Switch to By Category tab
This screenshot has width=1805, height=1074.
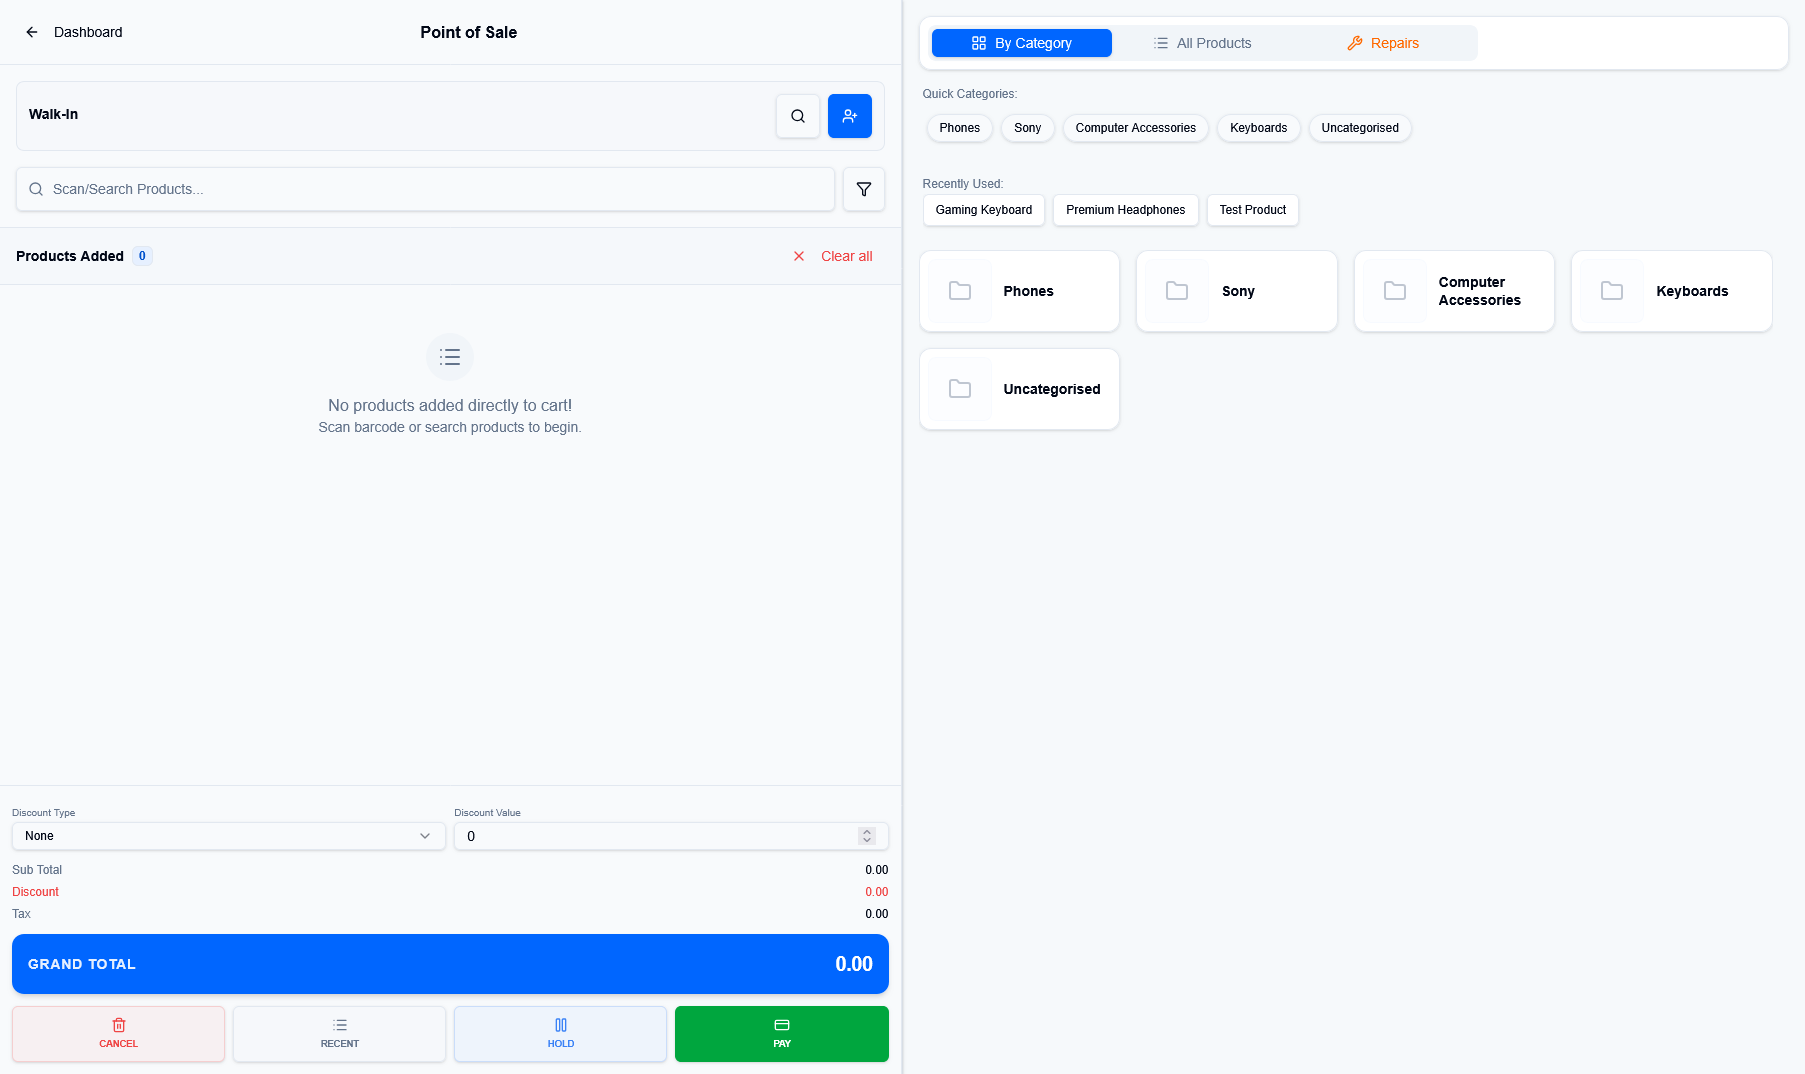coord(1021,43)
